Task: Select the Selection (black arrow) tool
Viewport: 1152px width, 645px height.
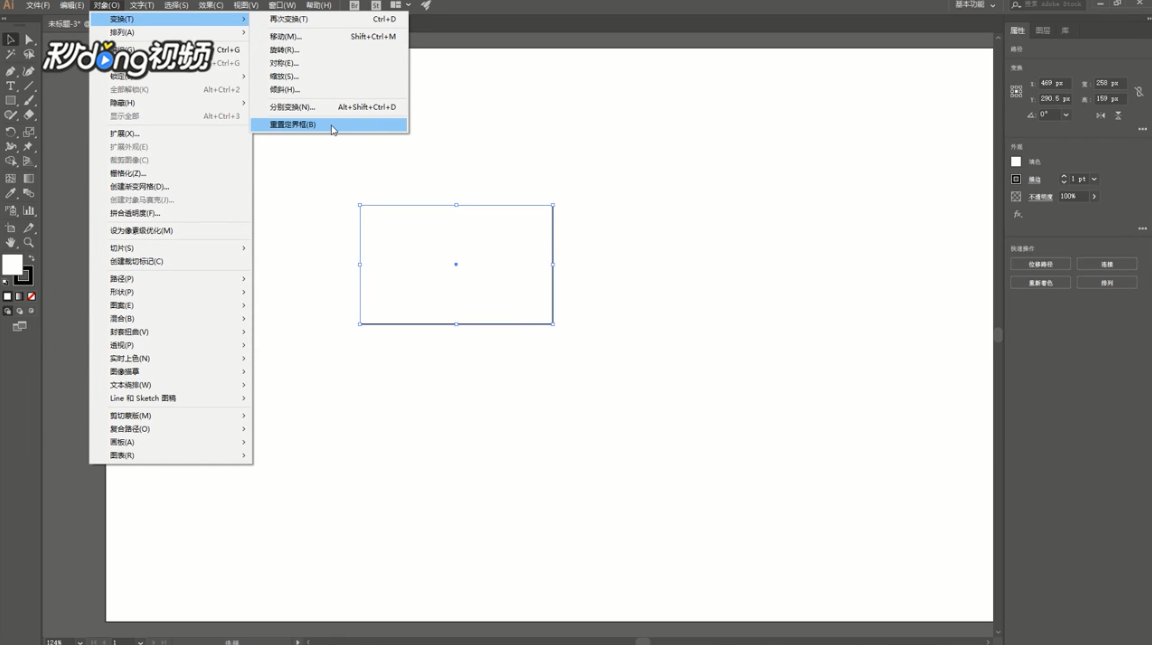Action: (x=10, y=40)
